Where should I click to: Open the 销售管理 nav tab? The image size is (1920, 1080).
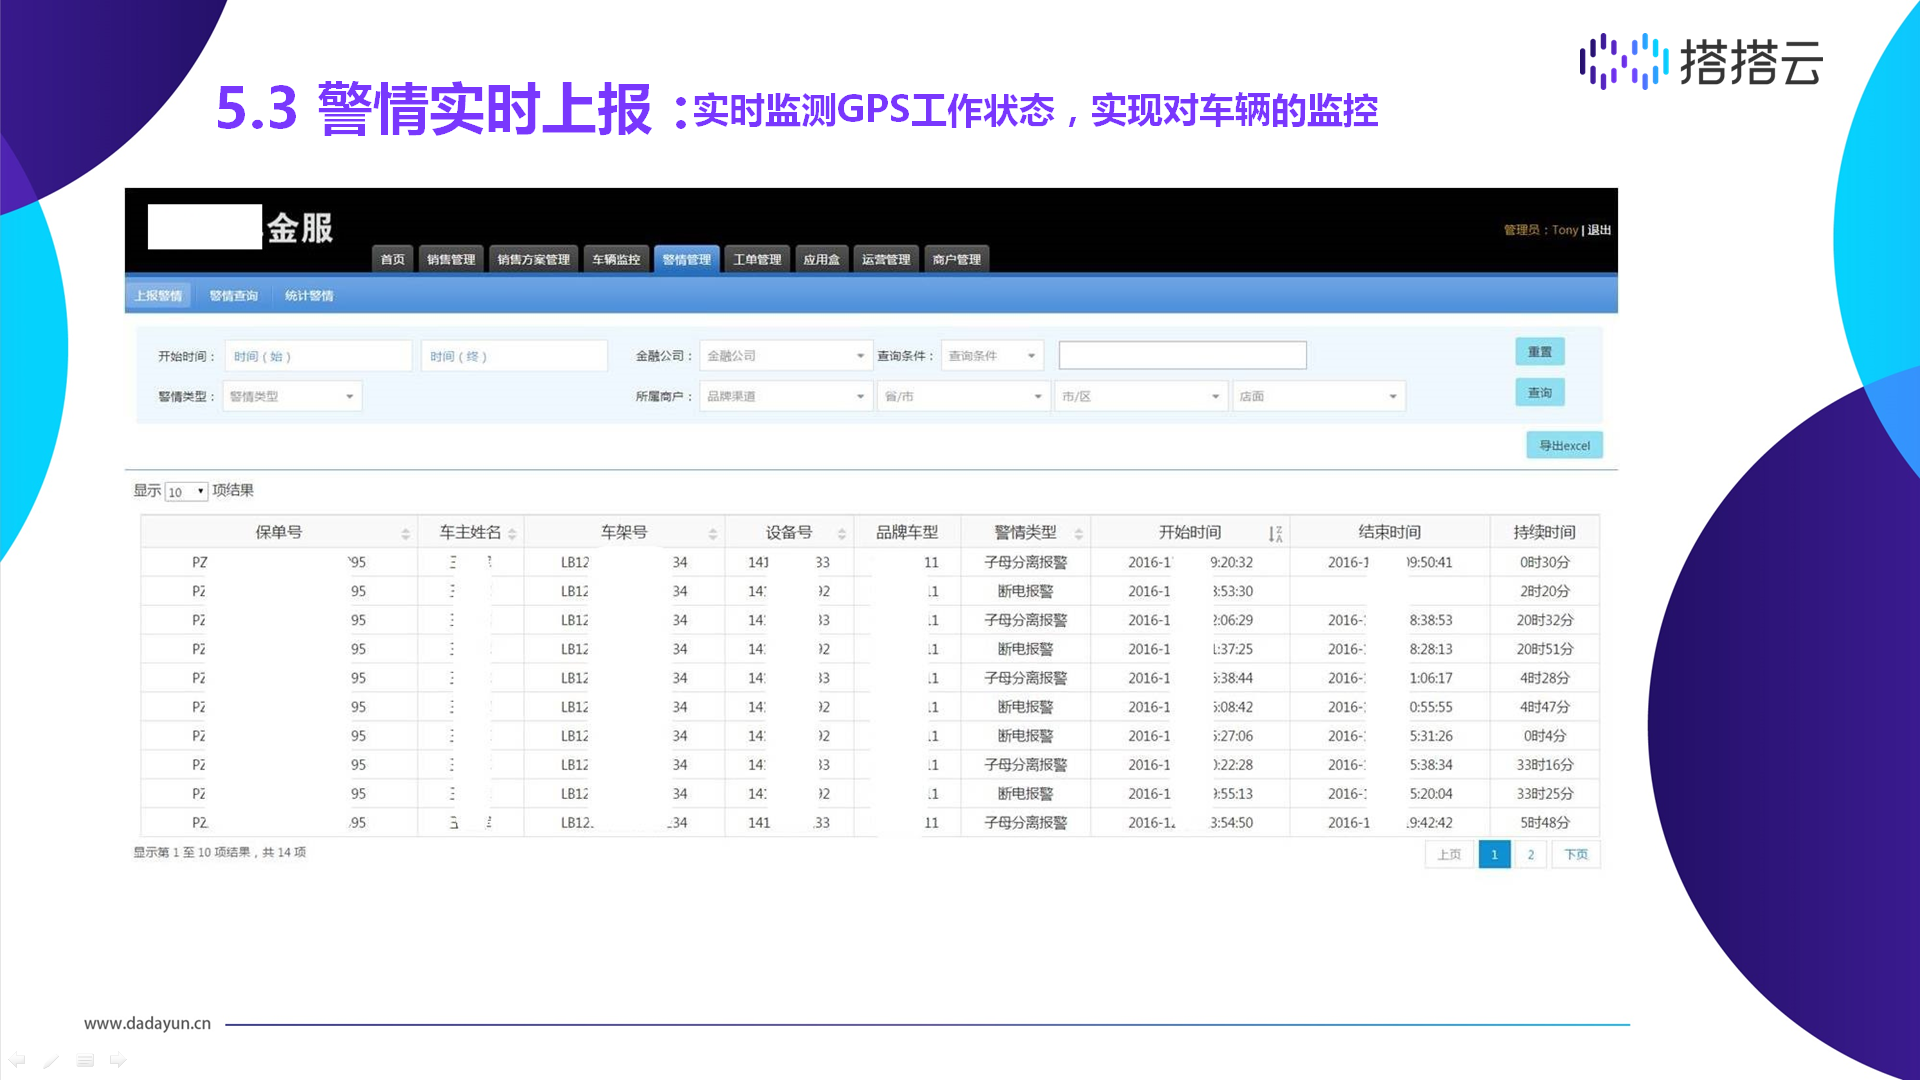[x=451, y=259]
